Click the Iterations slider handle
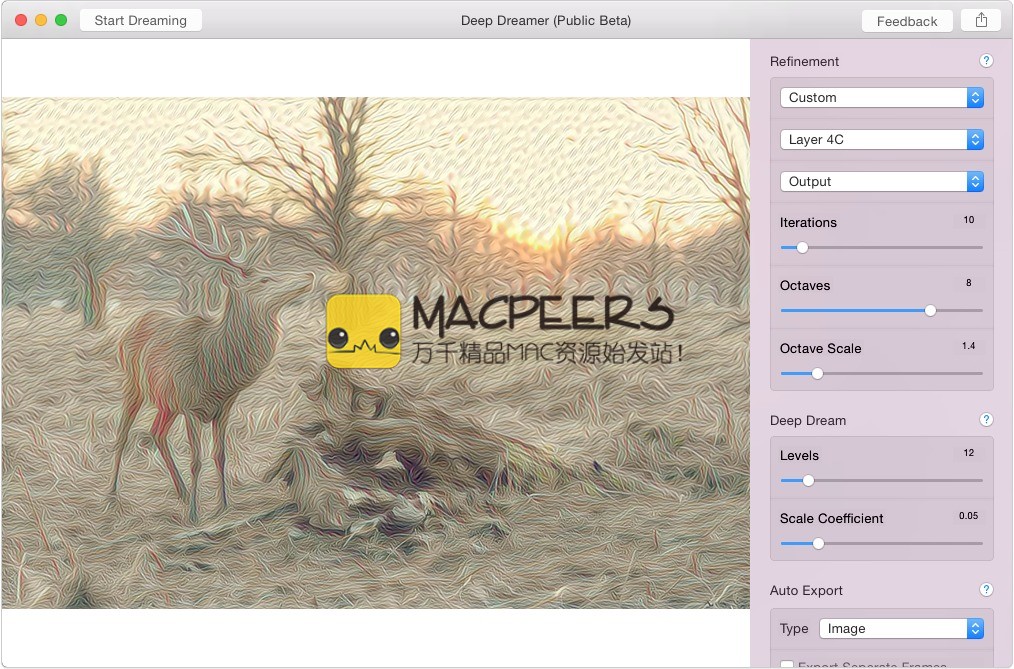 802,248
